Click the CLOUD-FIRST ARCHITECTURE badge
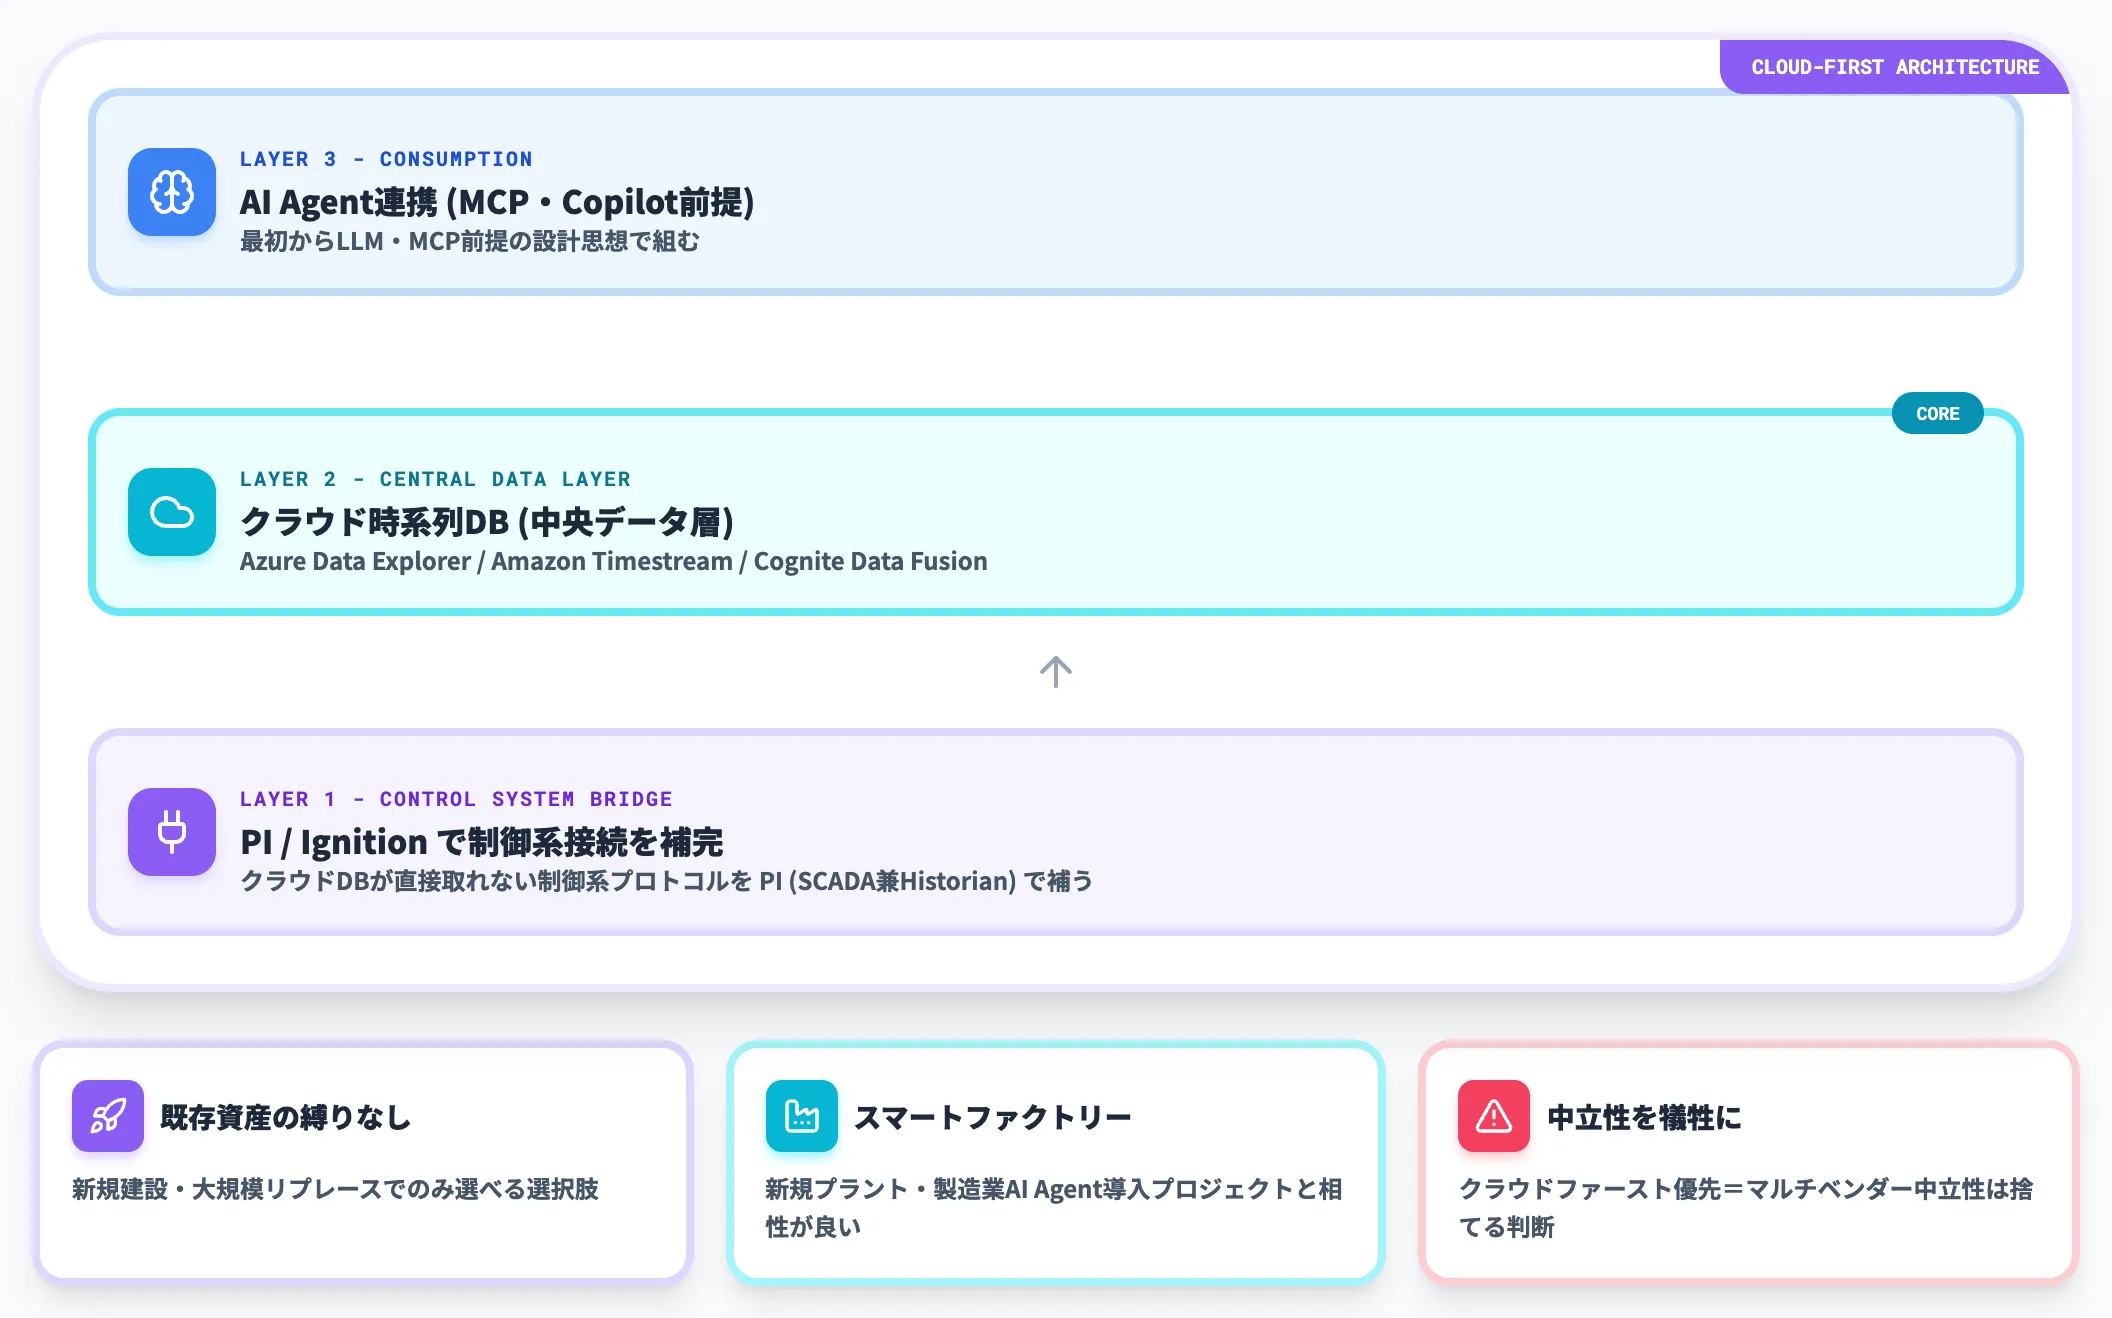 (x=1894, y=67)
